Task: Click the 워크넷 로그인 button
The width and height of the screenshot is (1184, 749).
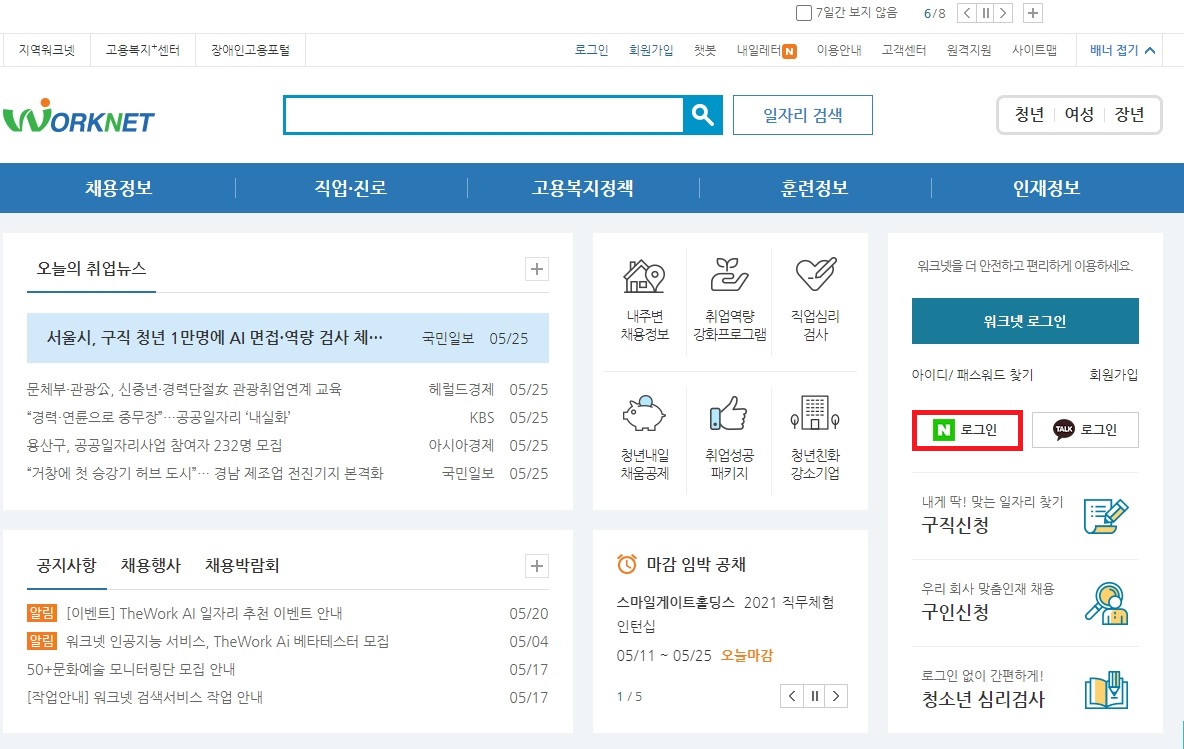Action: pyautogui.click(x=1025, y=321)
